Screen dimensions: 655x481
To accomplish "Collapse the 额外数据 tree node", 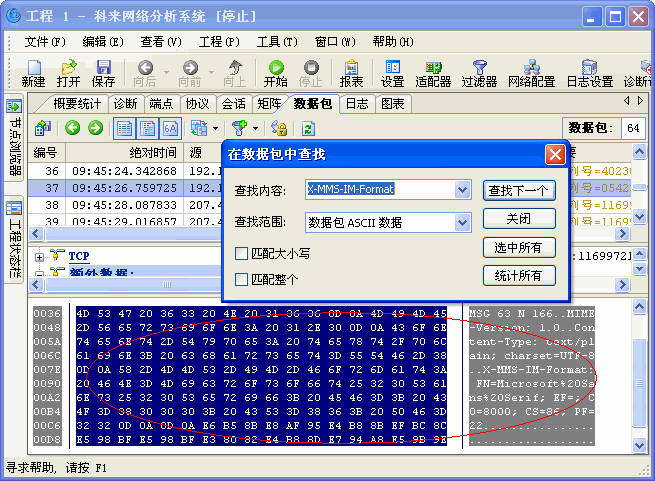I will pyautogui.click(x=39, y=274).
